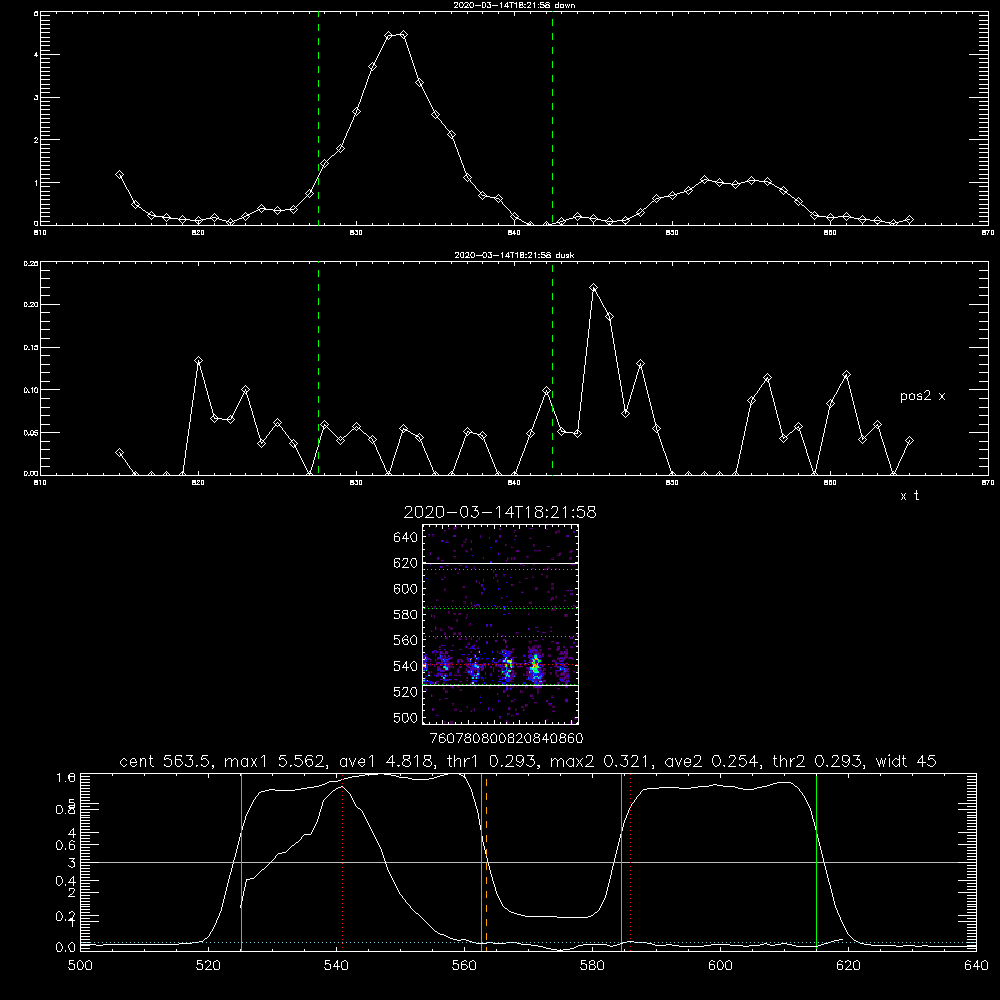Click the dawn plot title text
1000x1000 pixels.
514,5
